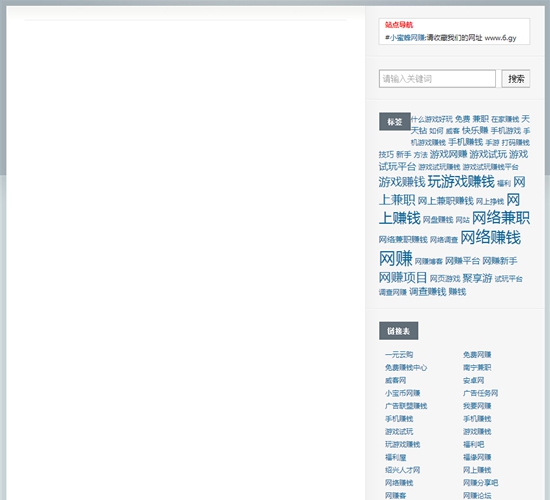The image size is (550, 500).
Task: Open the 小蜜蜂网赚 site link
Action: click(x=407, y=38)
